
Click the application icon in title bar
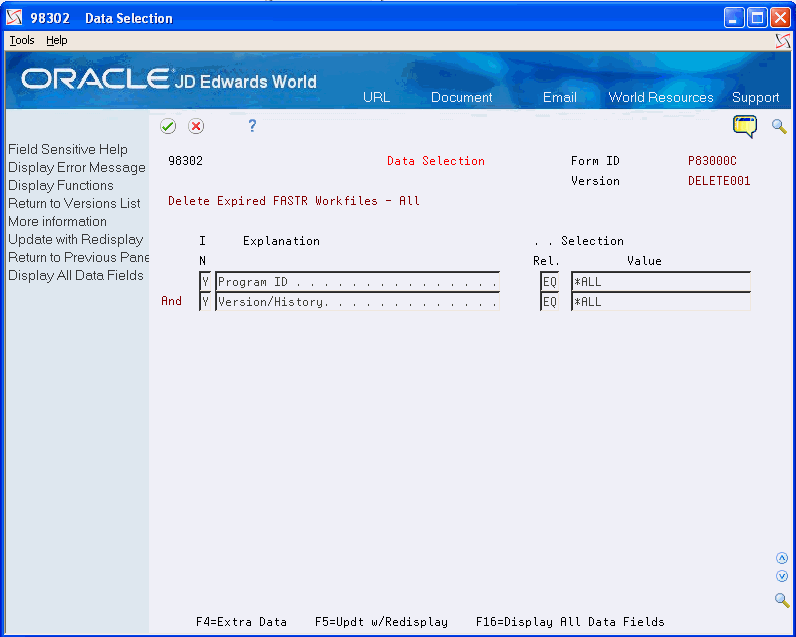click(x=14, y=18)
